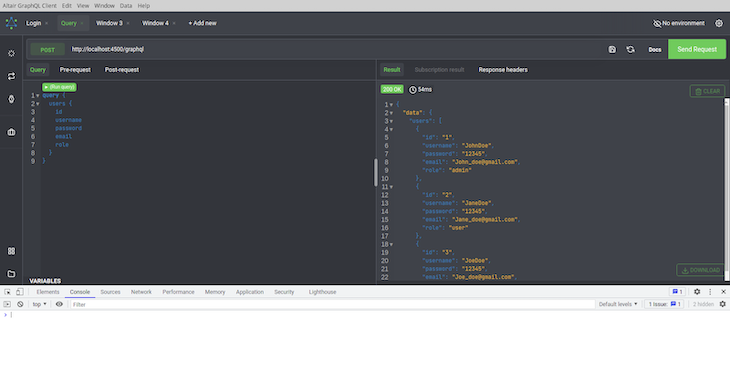Add a new window tab
Viewport: 730px width, 382px height.
pyautogui.click(x=203, y=23)
